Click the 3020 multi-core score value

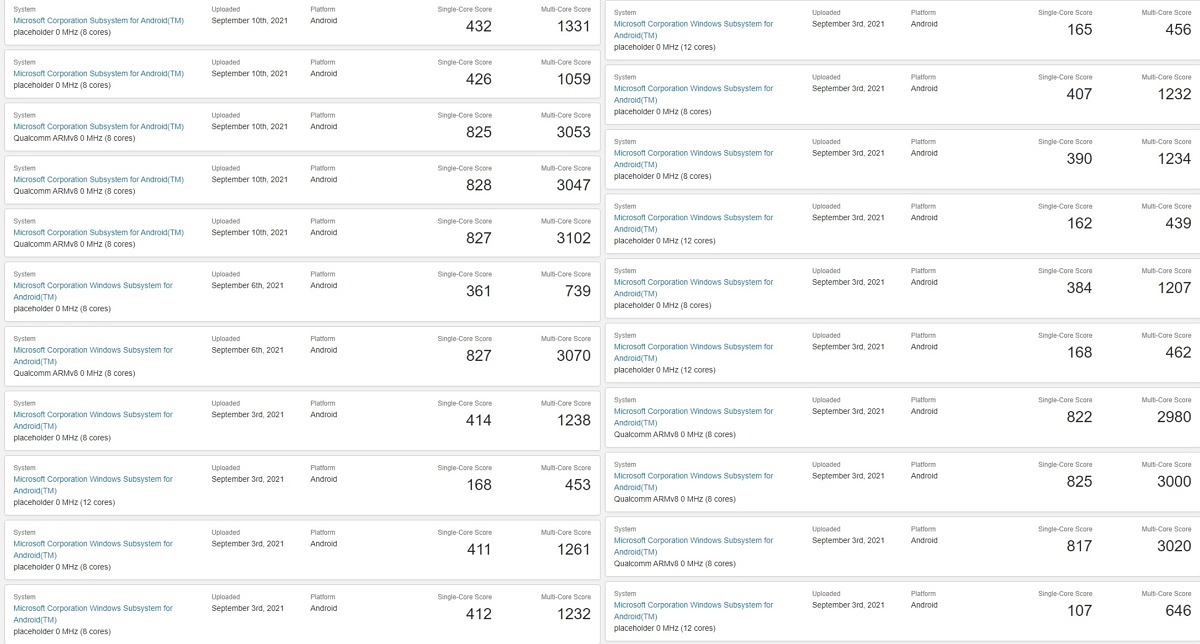(x=1174, y=546)
